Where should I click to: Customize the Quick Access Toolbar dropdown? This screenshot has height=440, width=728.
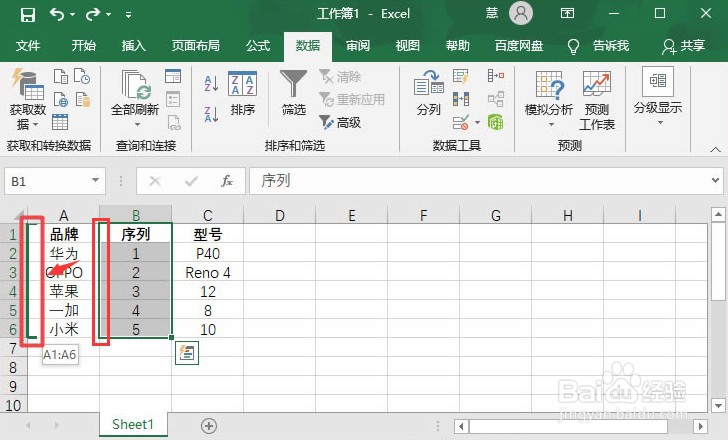[x=128, y=15]
